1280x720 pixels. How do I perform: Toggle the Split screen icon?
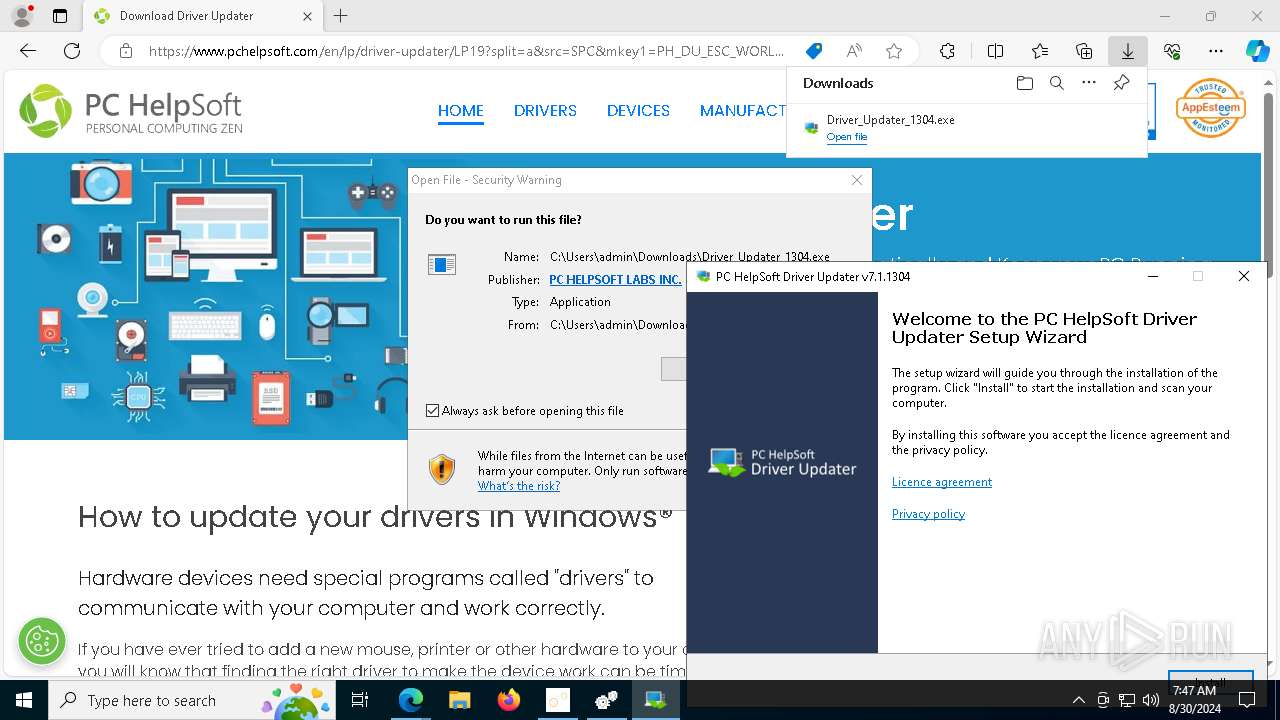point(995,51)
